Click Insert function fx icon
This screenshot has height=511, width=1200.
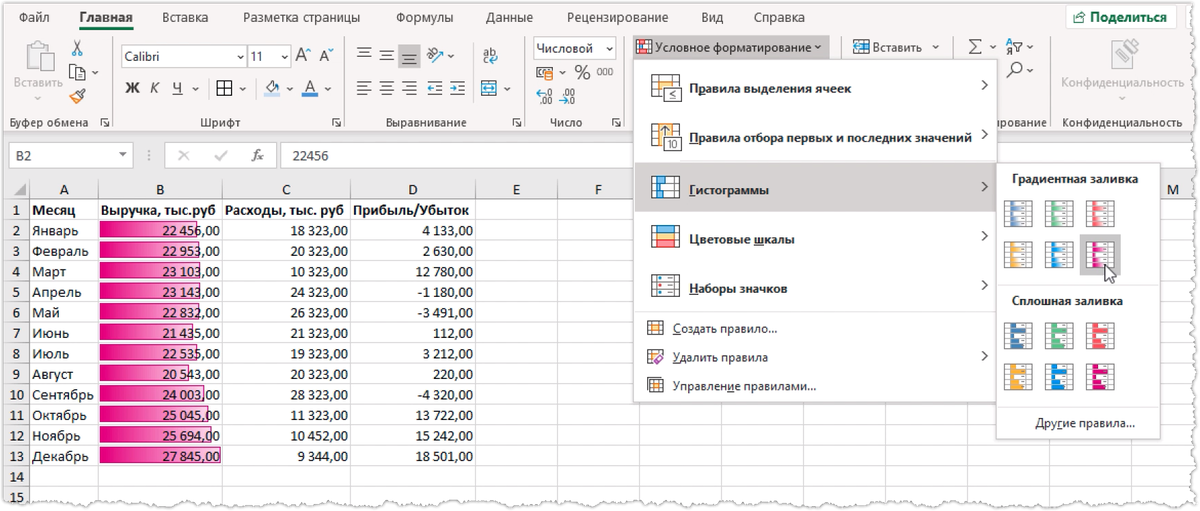click(x=257, y=156)
